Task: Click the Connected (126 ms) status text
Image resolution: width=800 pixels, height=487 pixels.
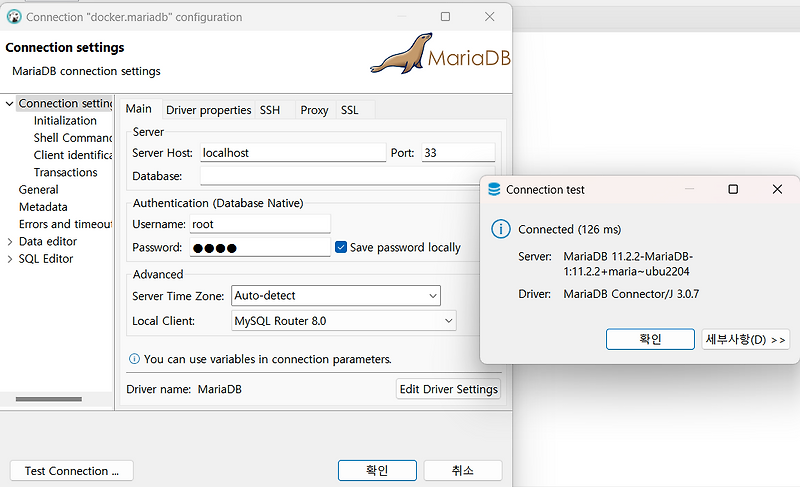Action: point(569,229)
